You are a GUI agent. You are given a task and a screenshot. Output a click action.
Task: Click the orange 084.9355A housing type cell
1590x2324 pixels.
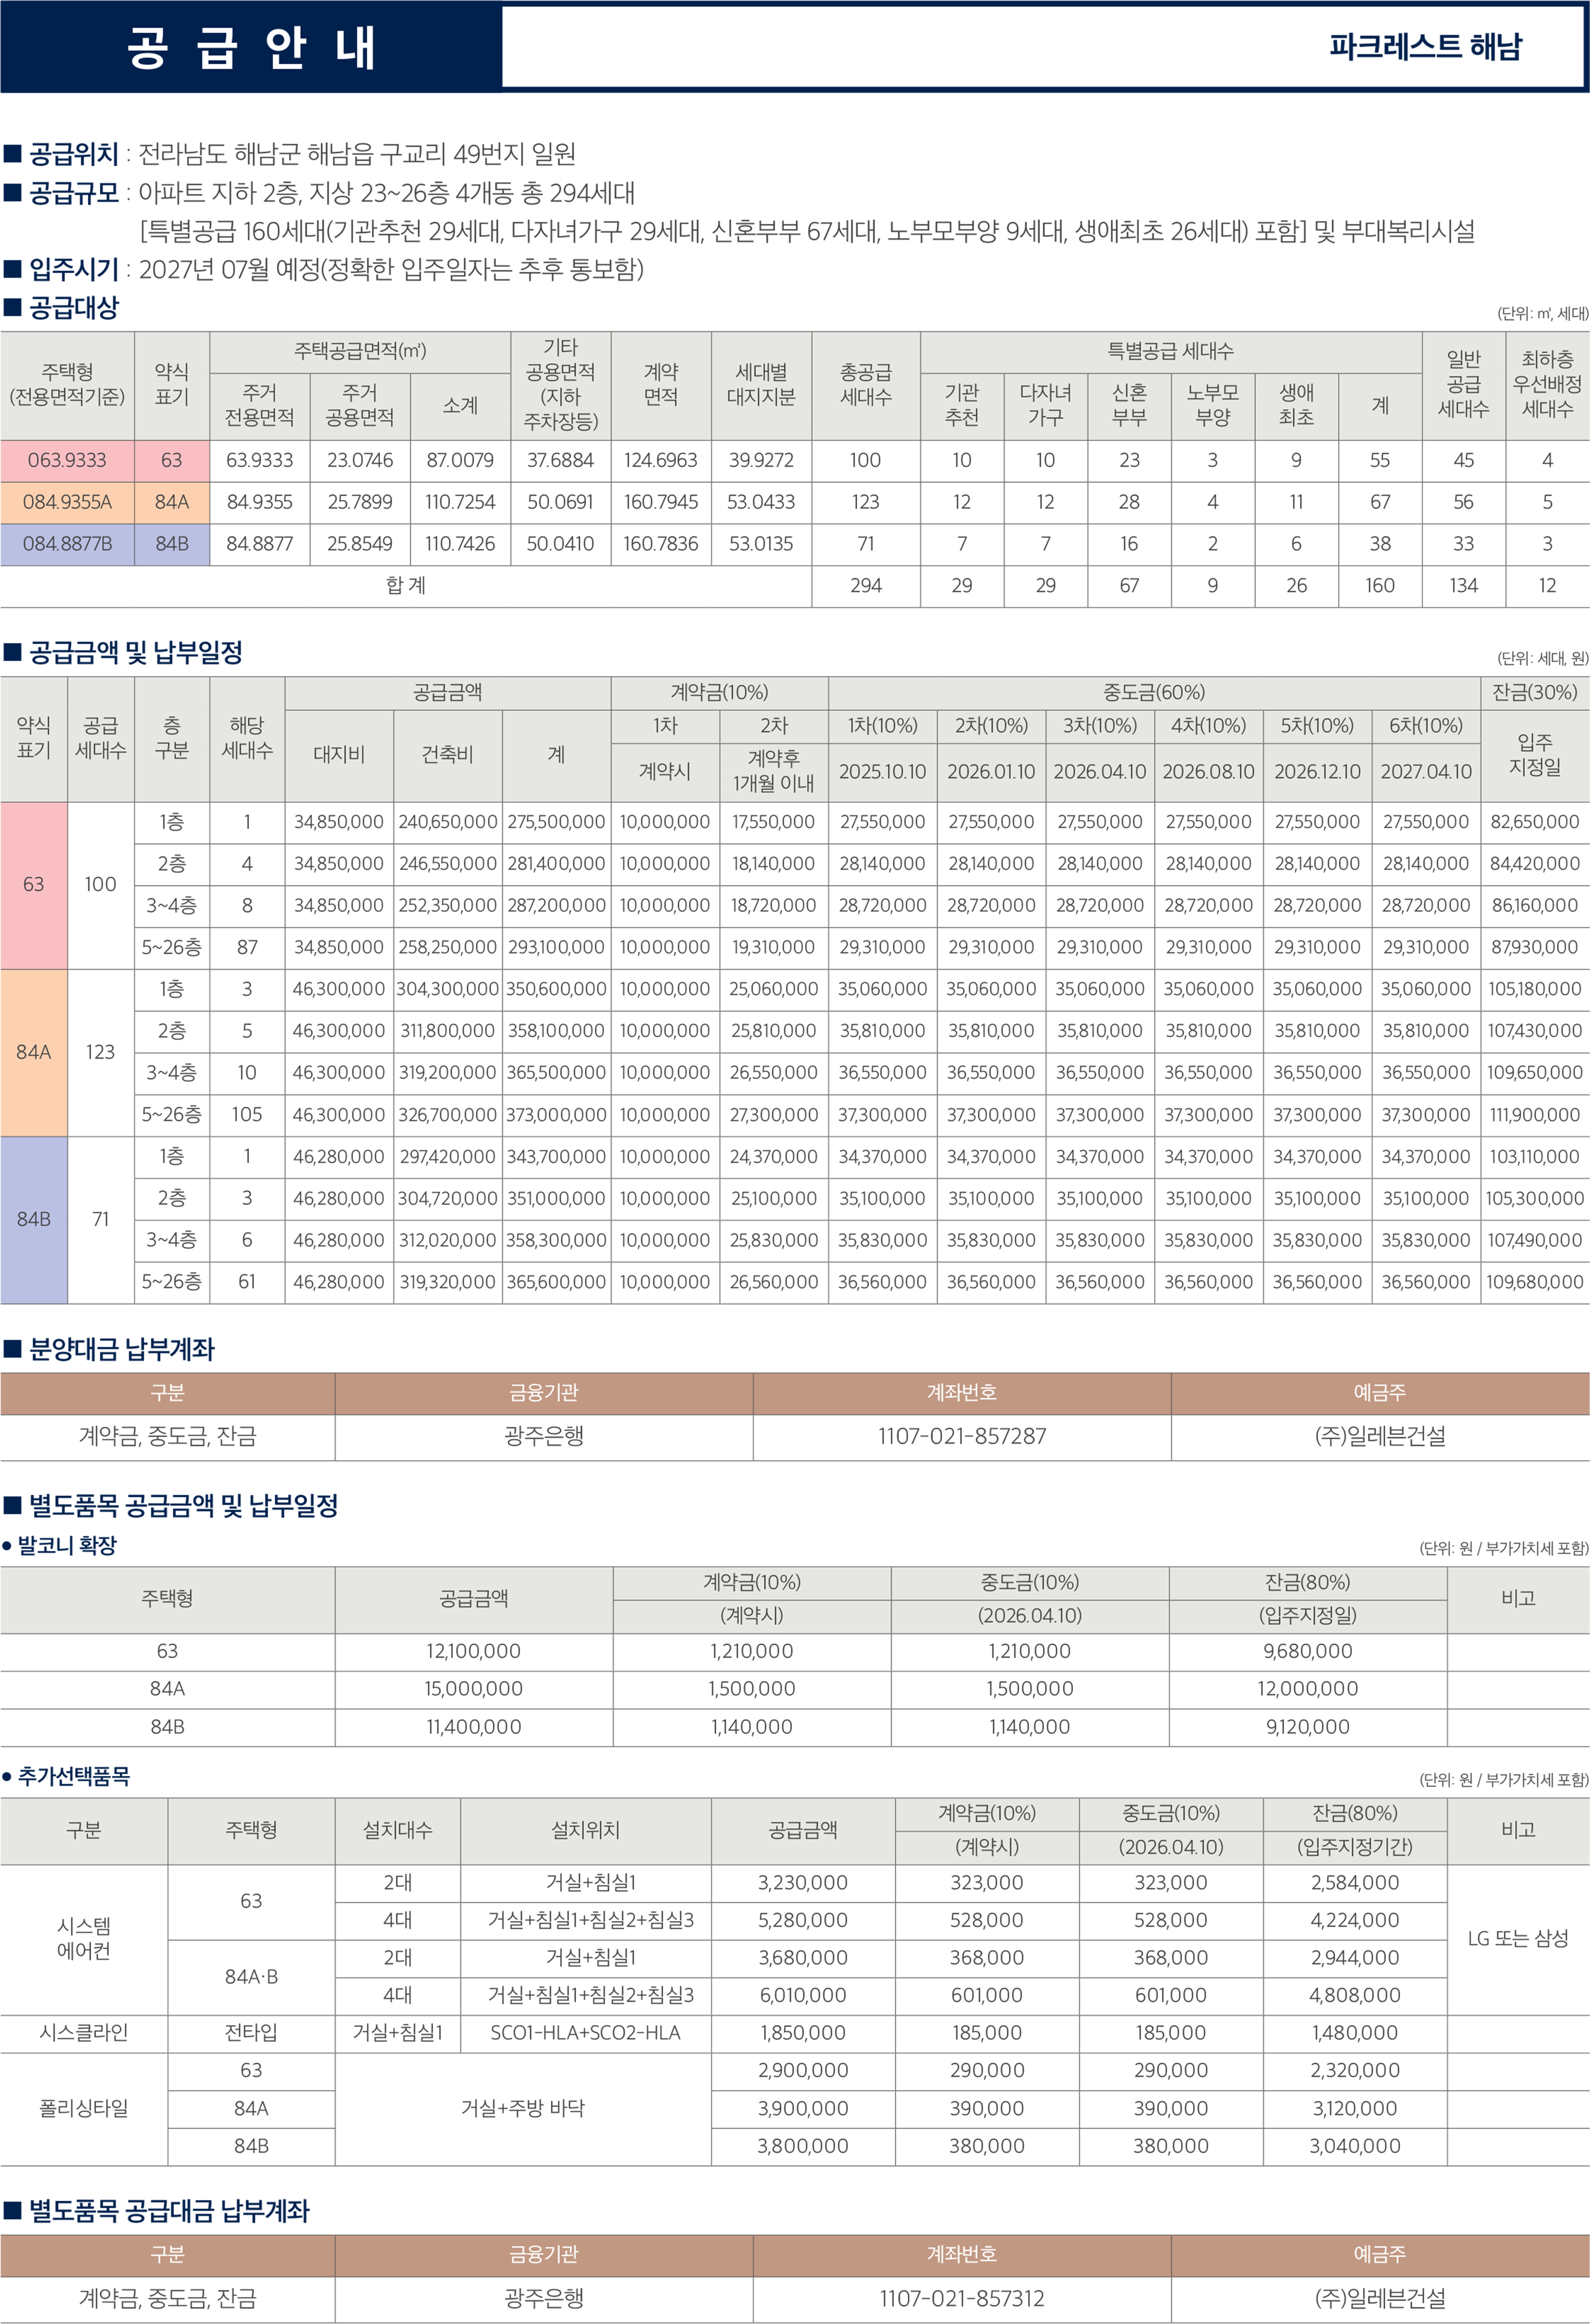click(67, 502)
